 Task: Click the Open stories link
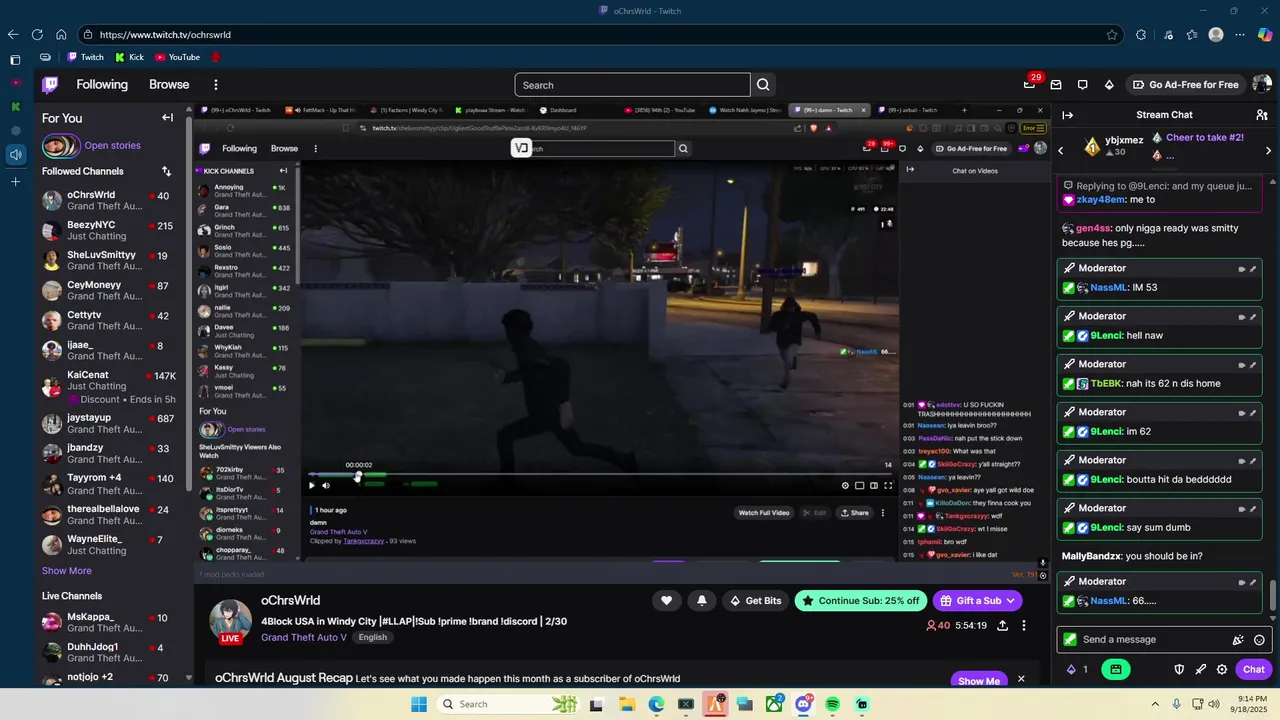click(112, 146)
